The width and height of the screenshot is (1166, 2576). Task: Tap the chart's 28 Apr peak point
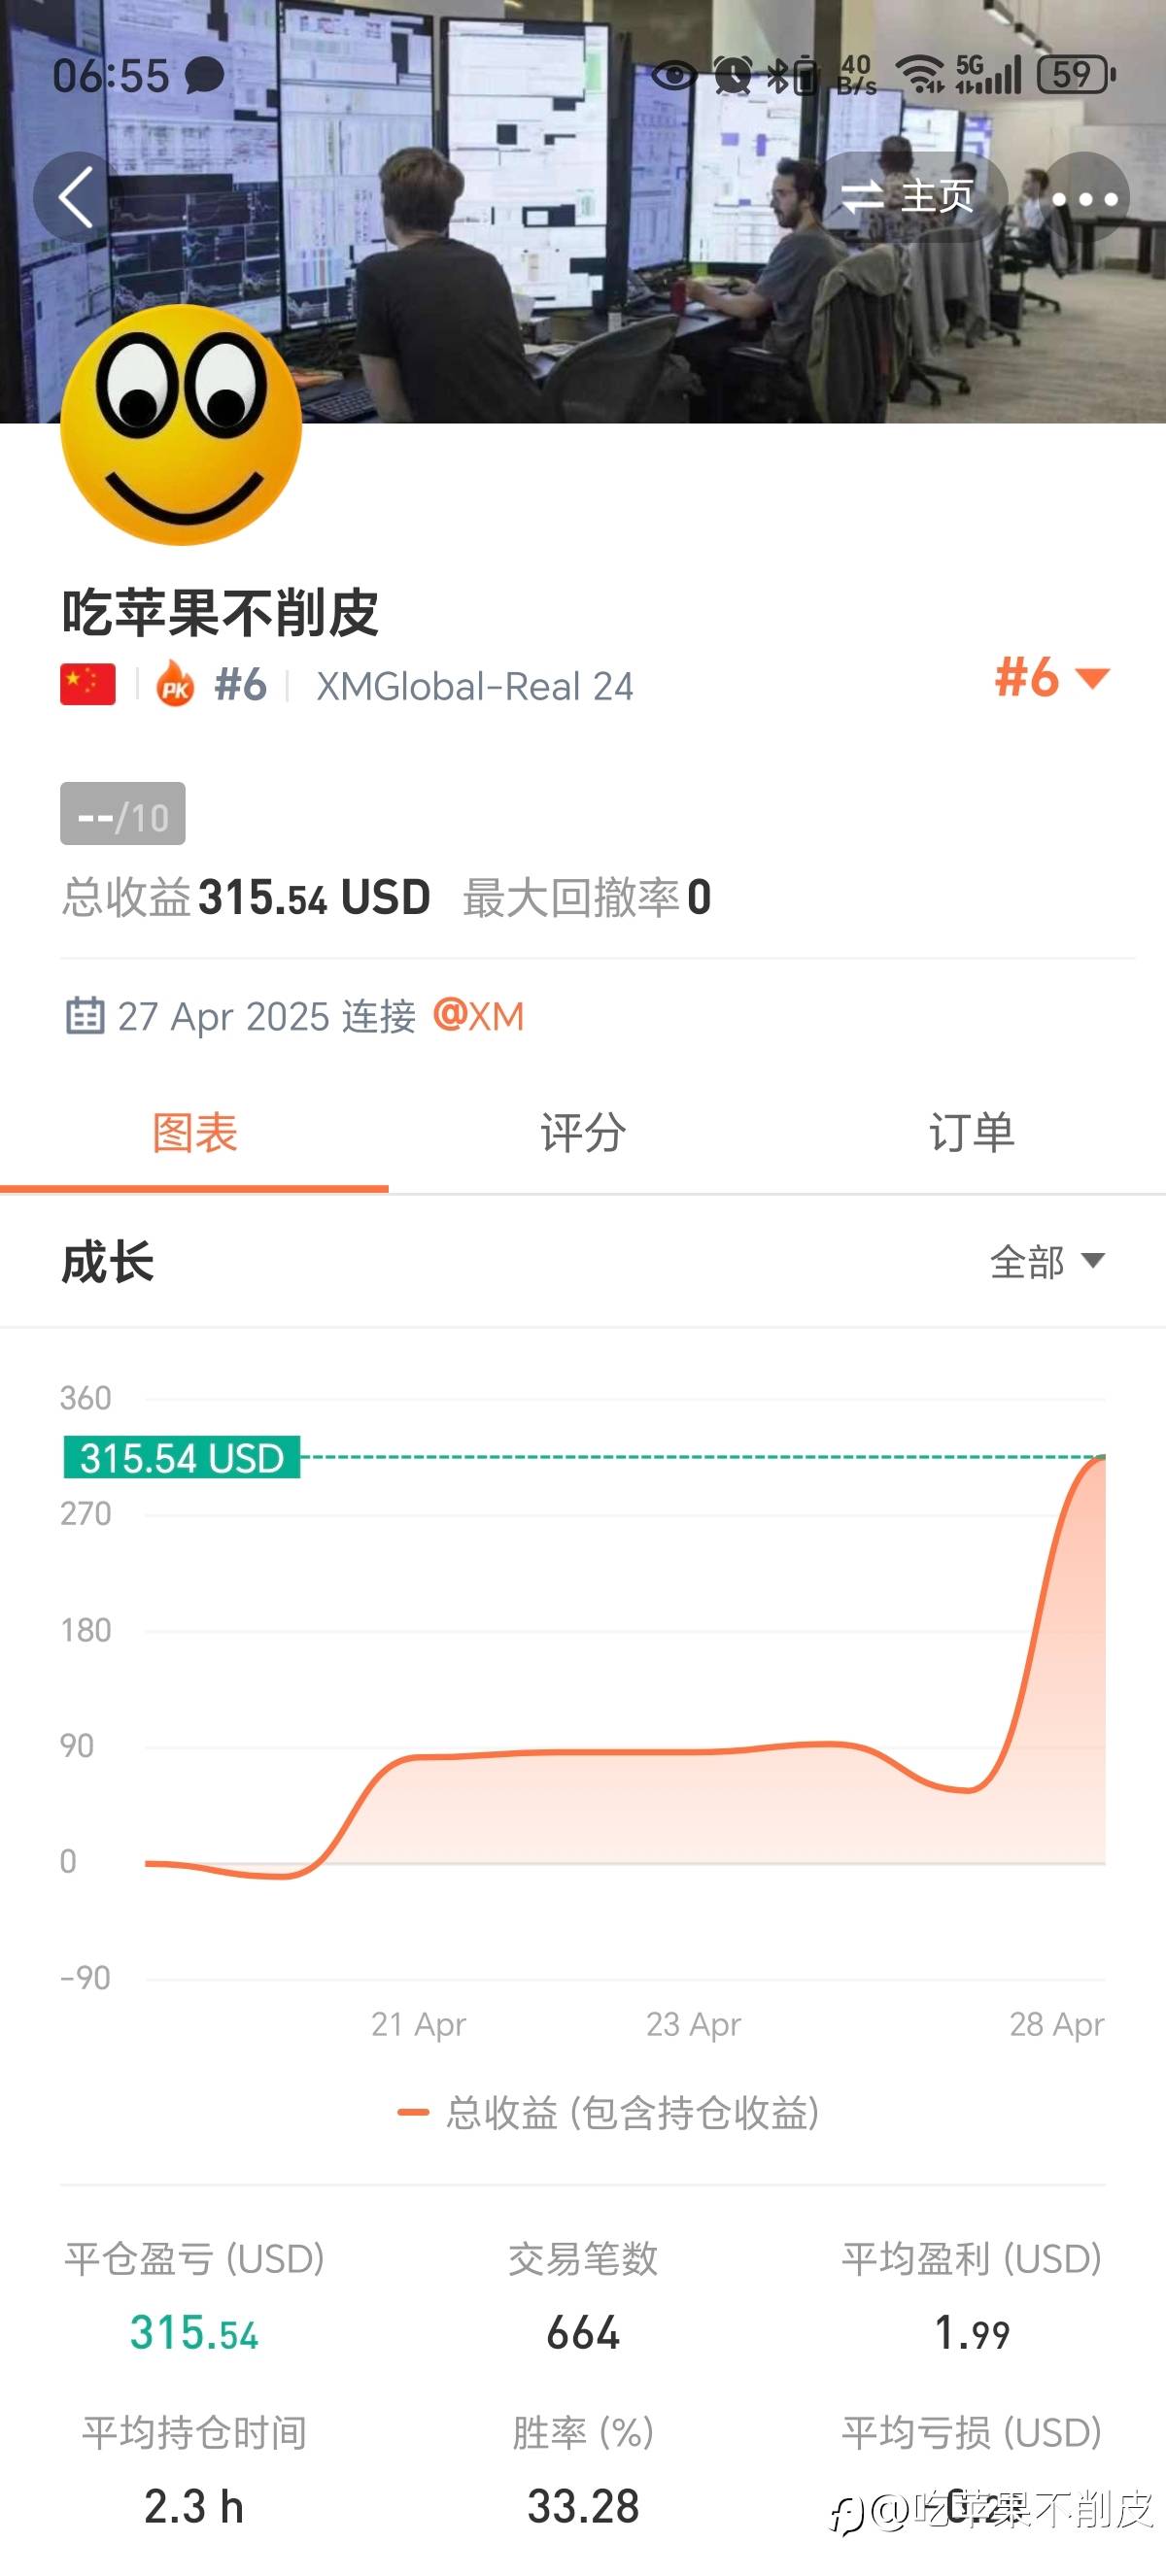[x=1102, y=1458]
